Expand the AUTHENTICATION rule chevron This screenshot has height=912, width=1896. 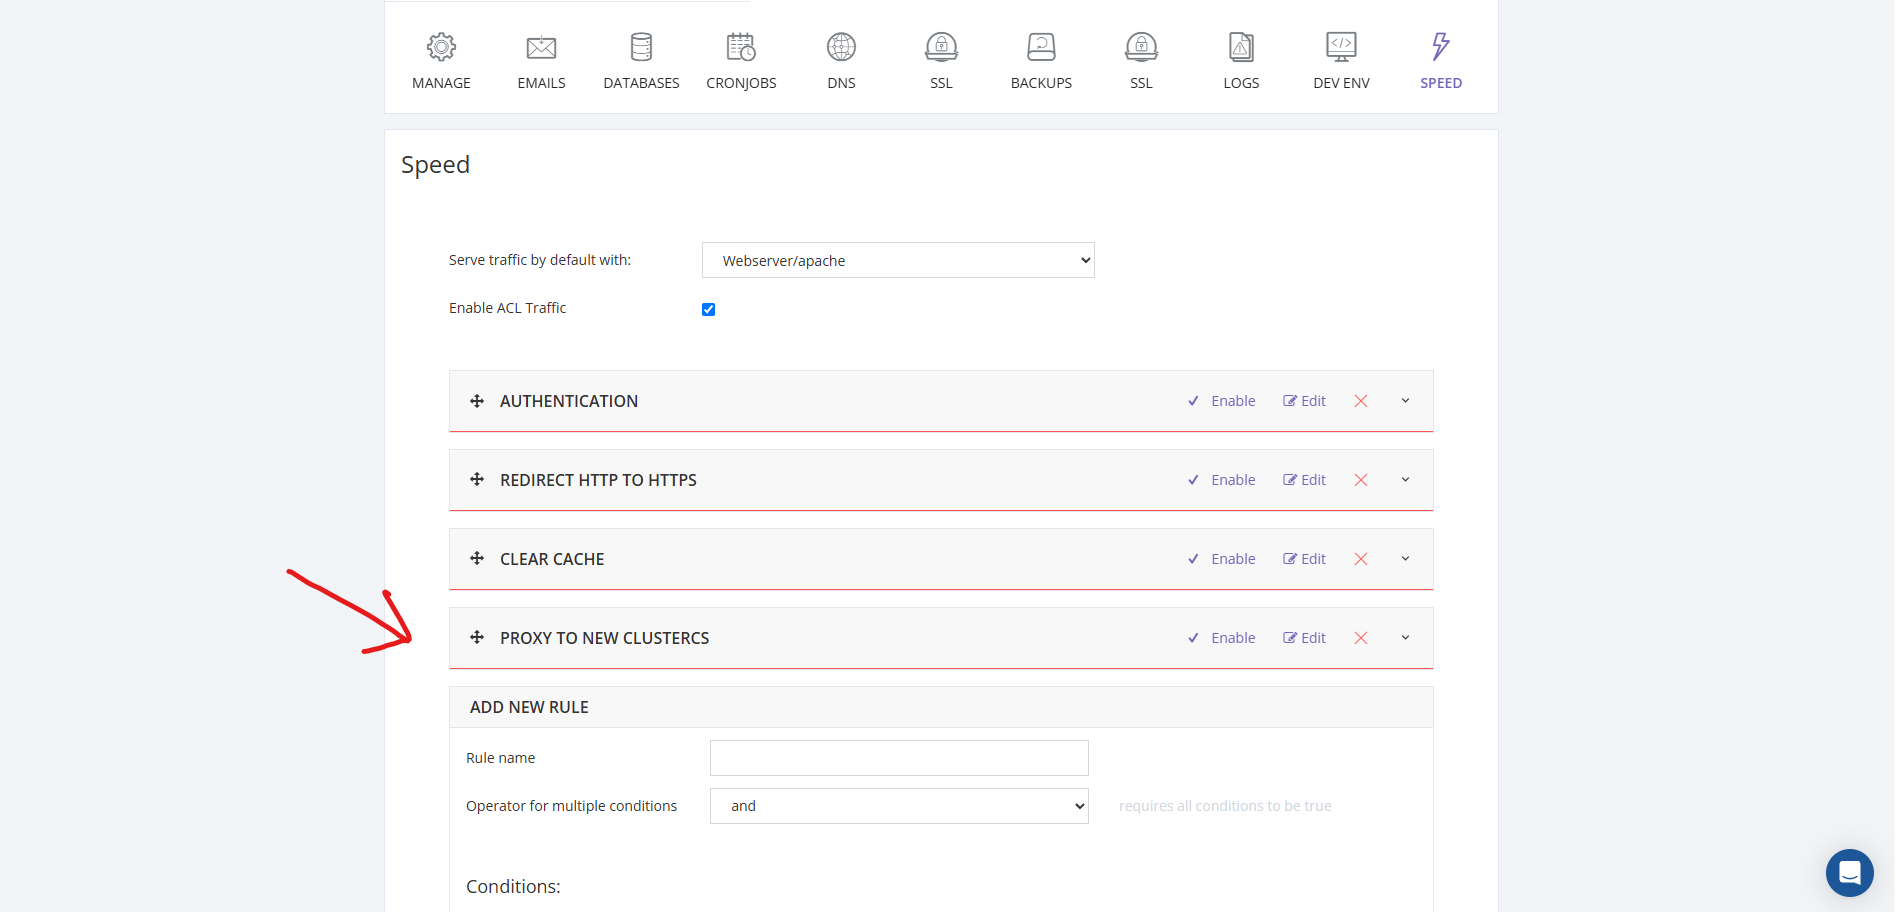(1405, 401)
